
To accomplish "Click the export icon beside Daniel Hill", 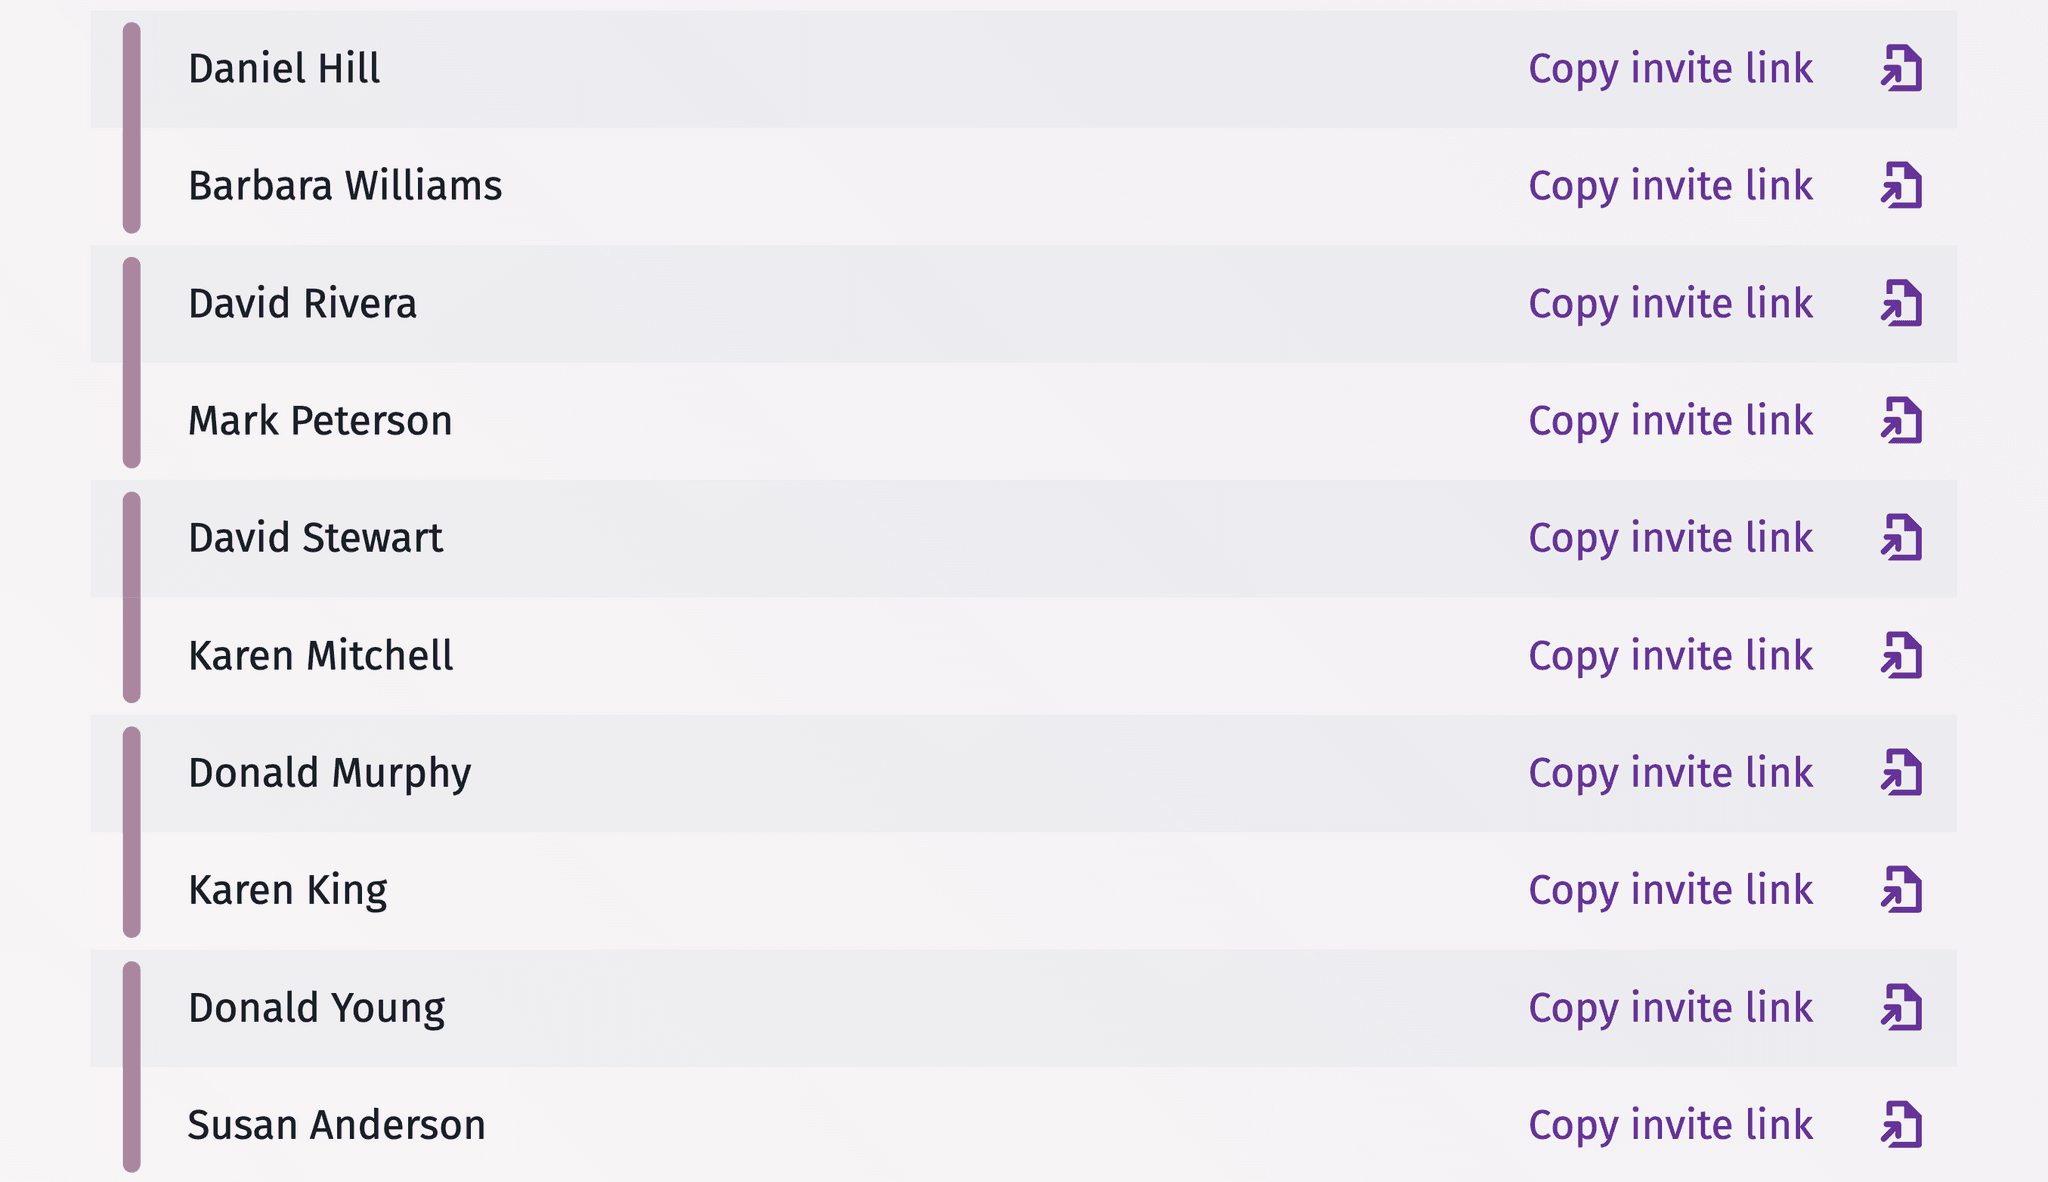I will 1901,69.
